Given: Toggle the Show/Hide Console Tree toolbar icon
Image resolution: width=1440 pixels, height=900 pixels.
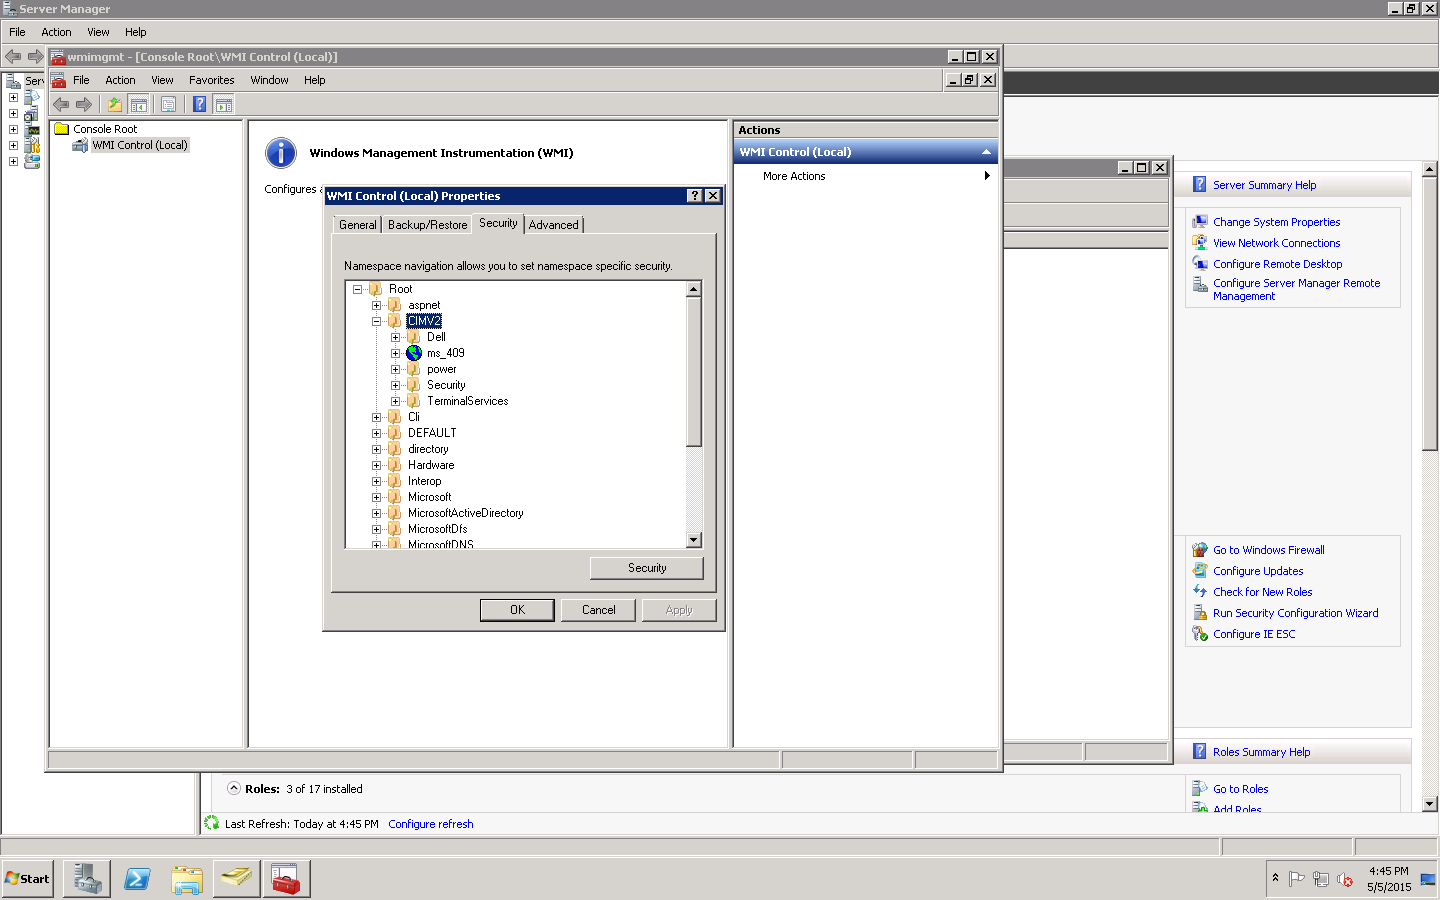Looking at the screenshot, I should click(x=138, y=103).
